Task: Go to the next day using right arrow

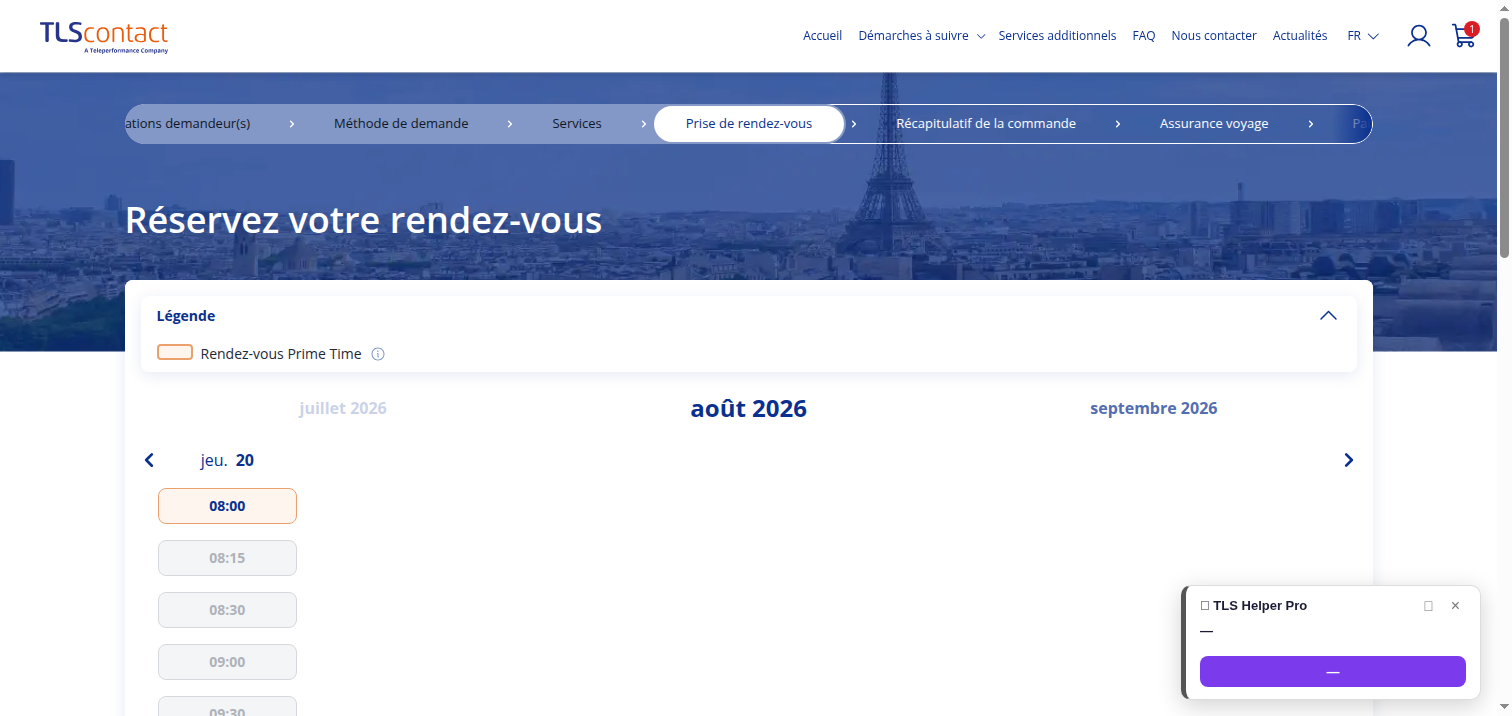Action: (1348, 460)
